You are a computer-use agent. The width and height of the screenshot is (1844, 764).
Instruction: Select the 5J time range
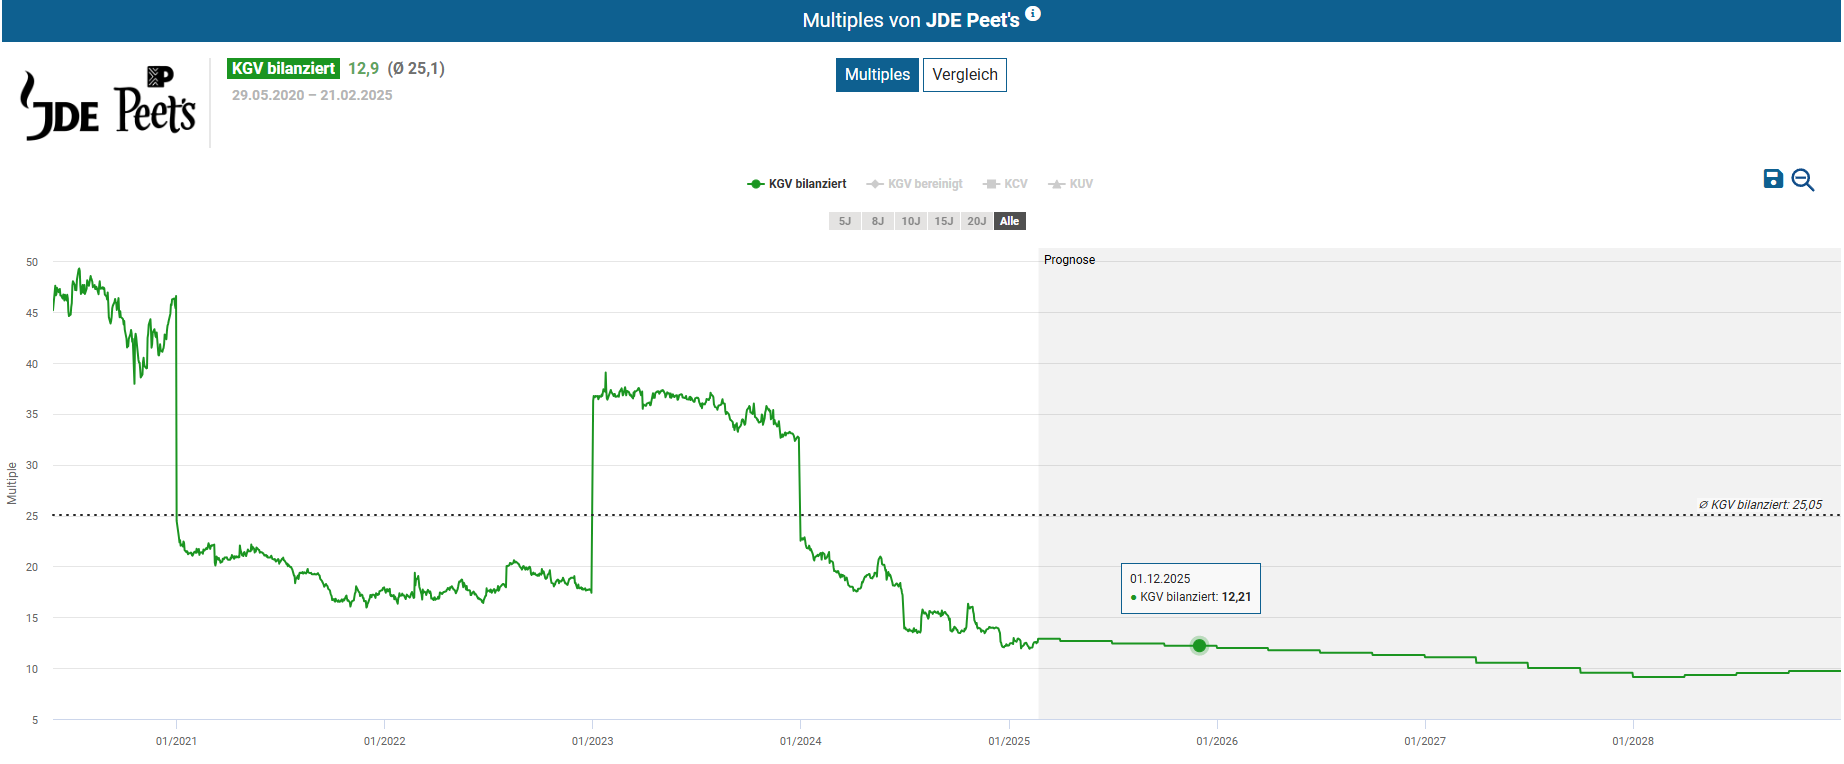pos(845,221)
